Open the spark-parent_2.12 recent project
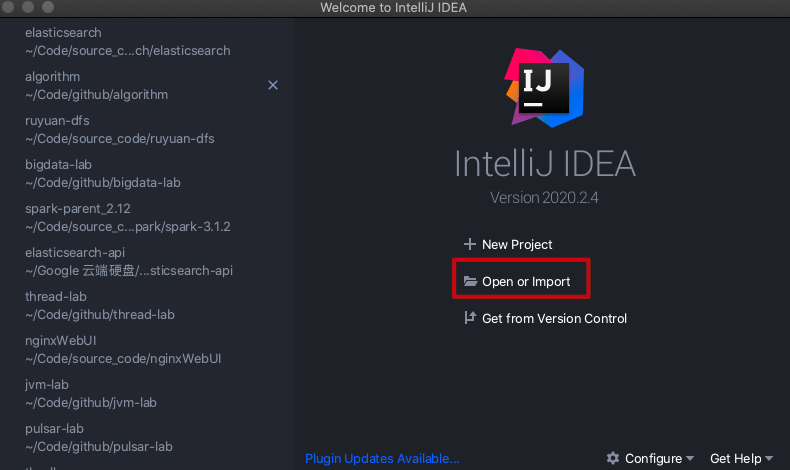 [x=127, y=218]
